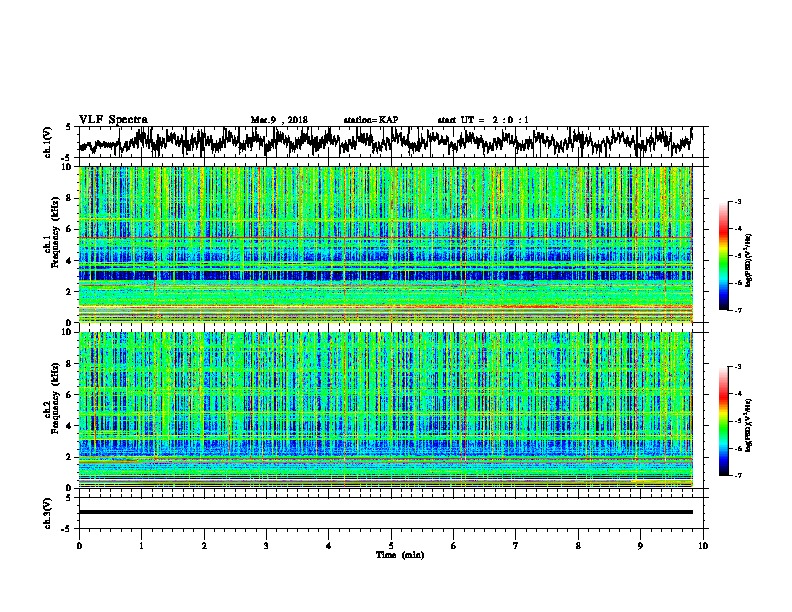Select the Mar.9, 2018 date label

(279, 120)
